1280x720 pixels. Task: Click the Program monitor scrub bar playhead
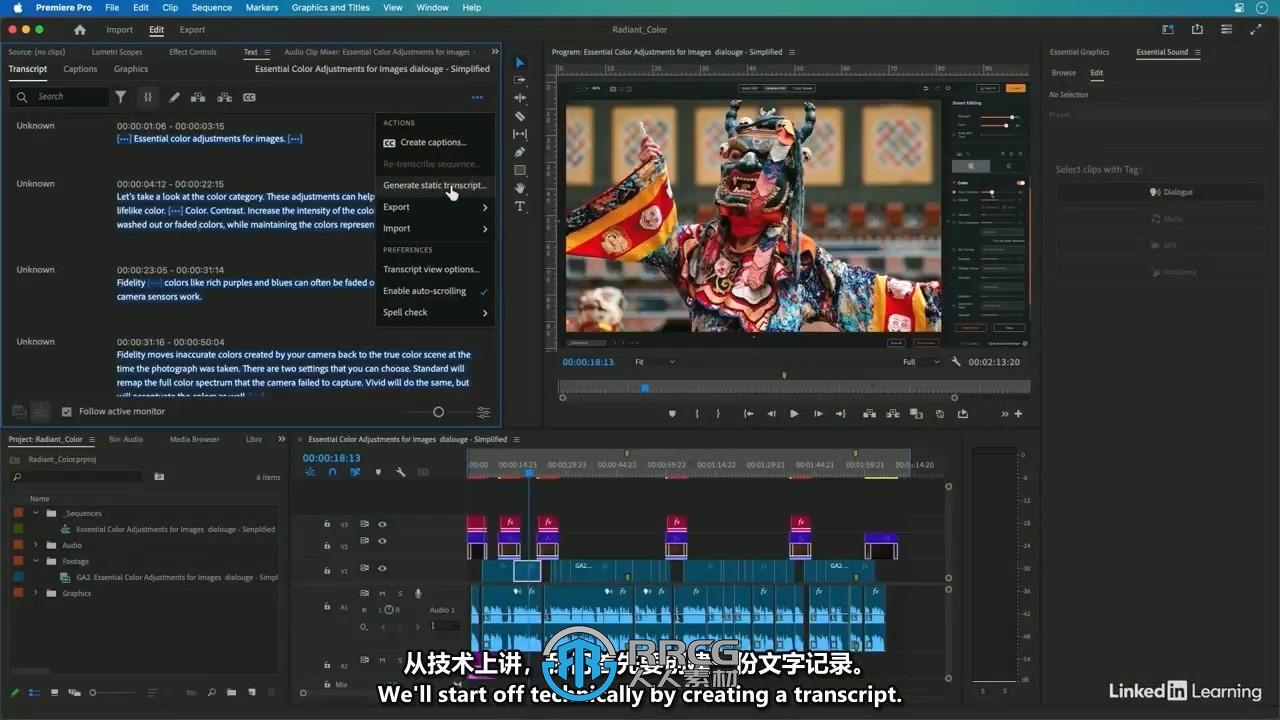point(645,388)
